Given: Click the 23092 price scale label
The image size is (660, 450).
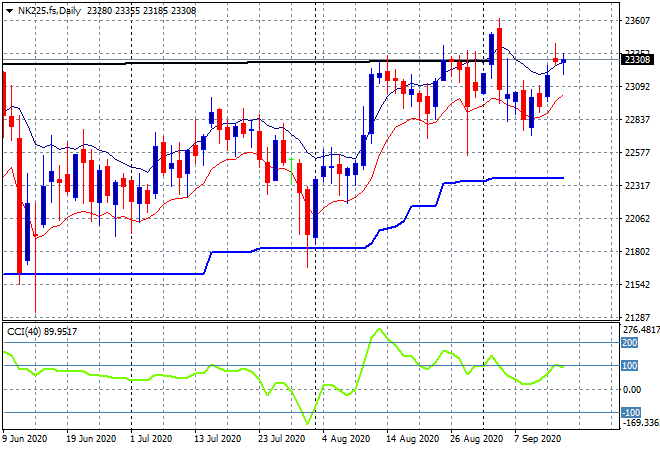Looking at the screenshot, I should coord(638,86).
